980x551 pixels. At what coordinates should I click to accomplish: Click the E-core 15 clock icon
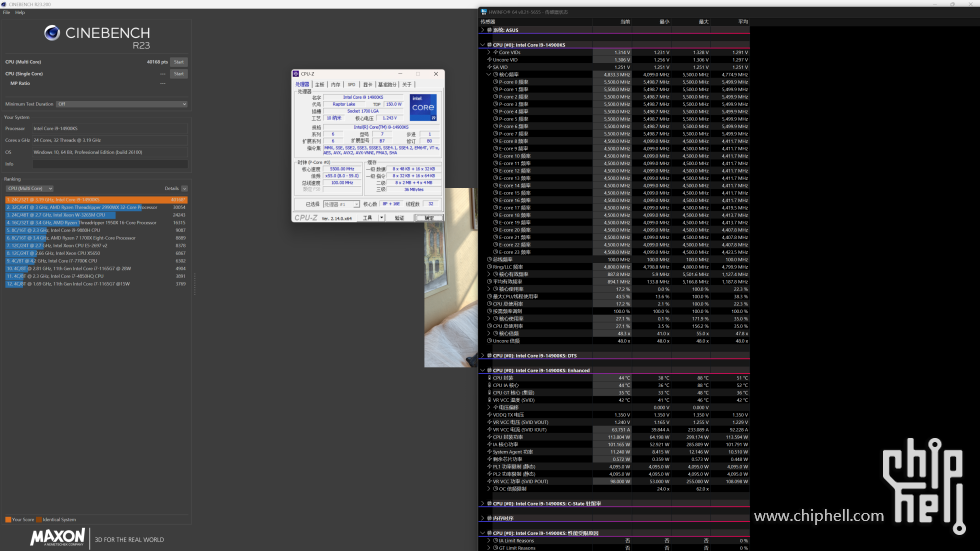point(496,193)
